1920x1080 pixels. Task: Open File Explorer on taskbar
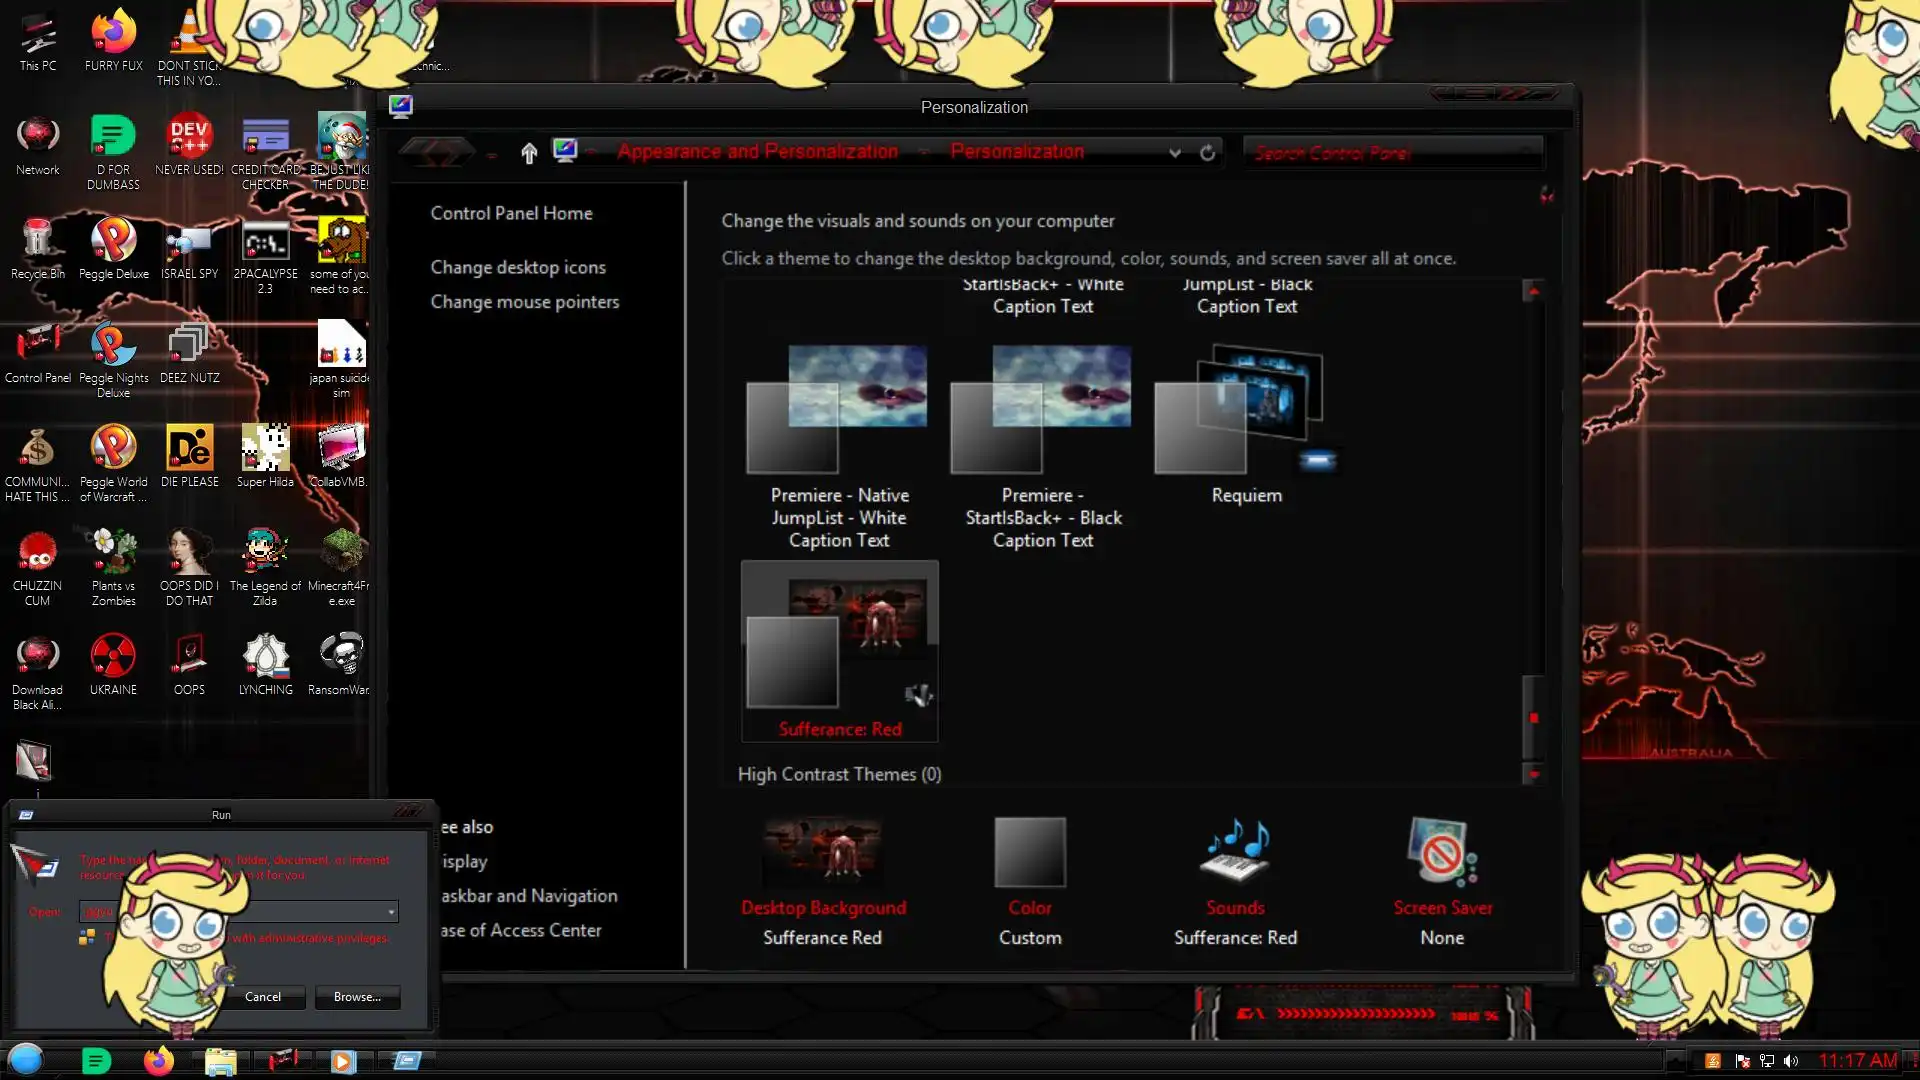[220, 1061]
